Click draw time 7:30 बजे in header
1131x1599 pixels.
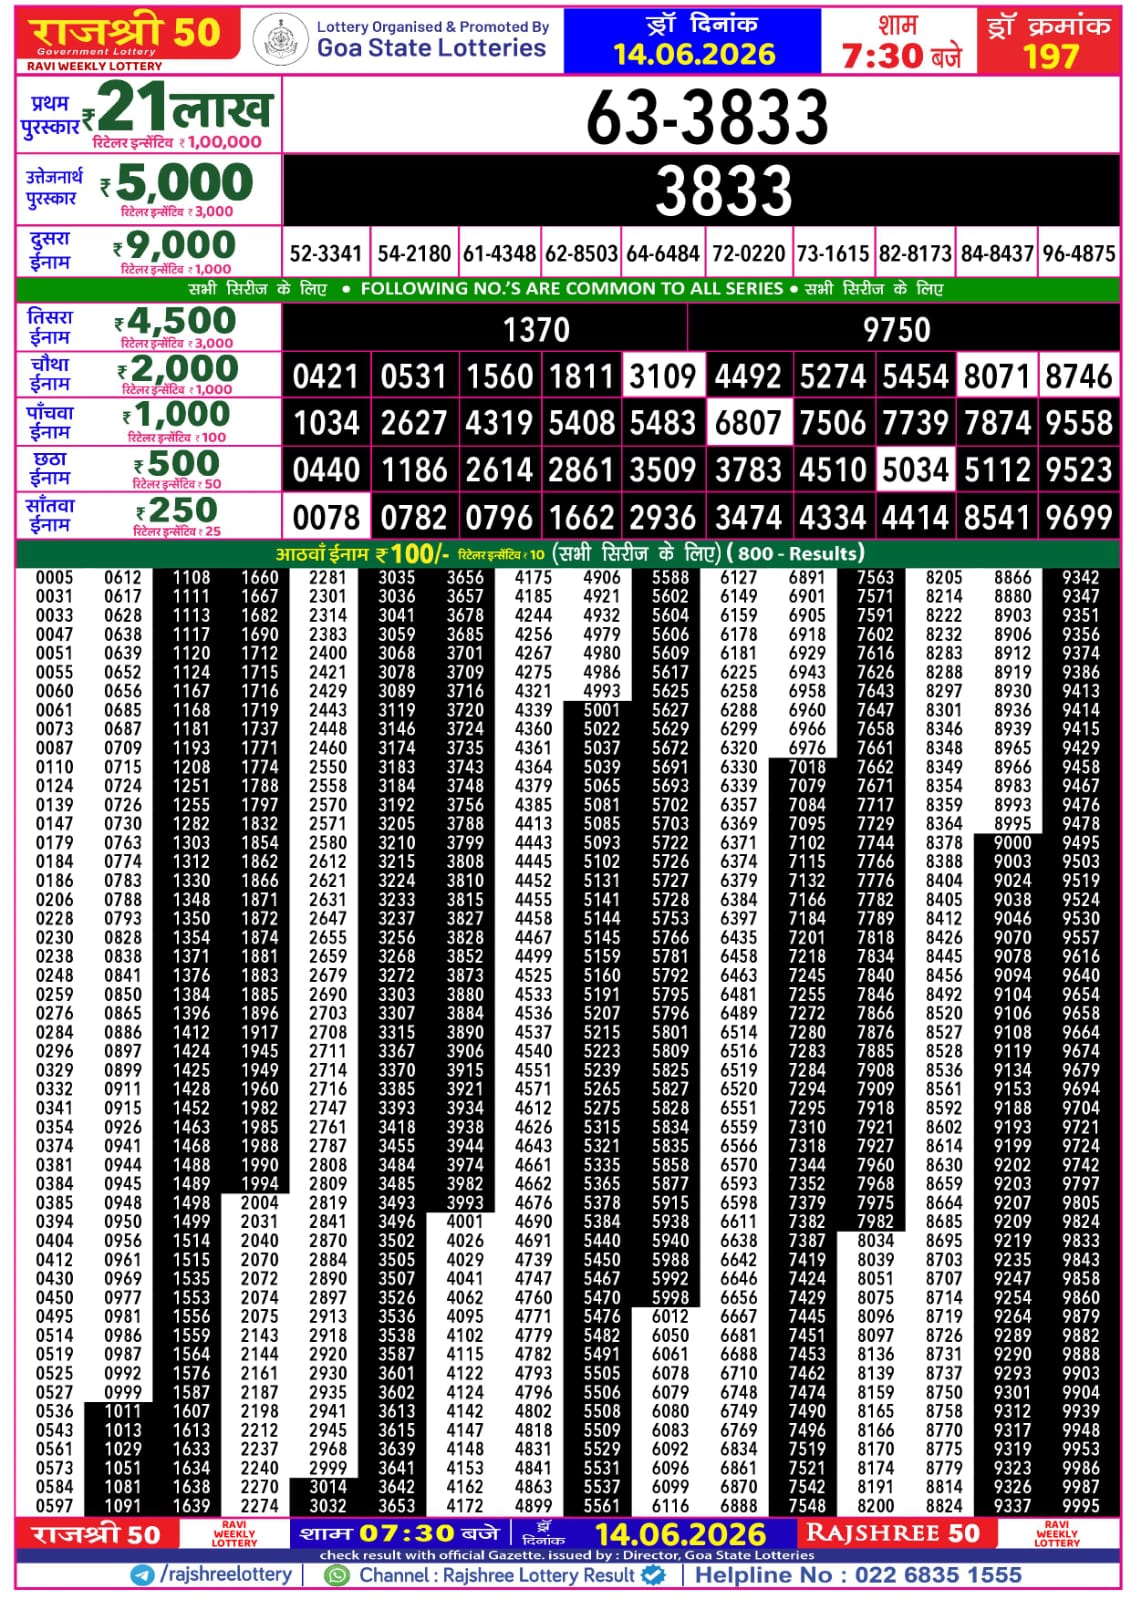(x=901, y=55)
